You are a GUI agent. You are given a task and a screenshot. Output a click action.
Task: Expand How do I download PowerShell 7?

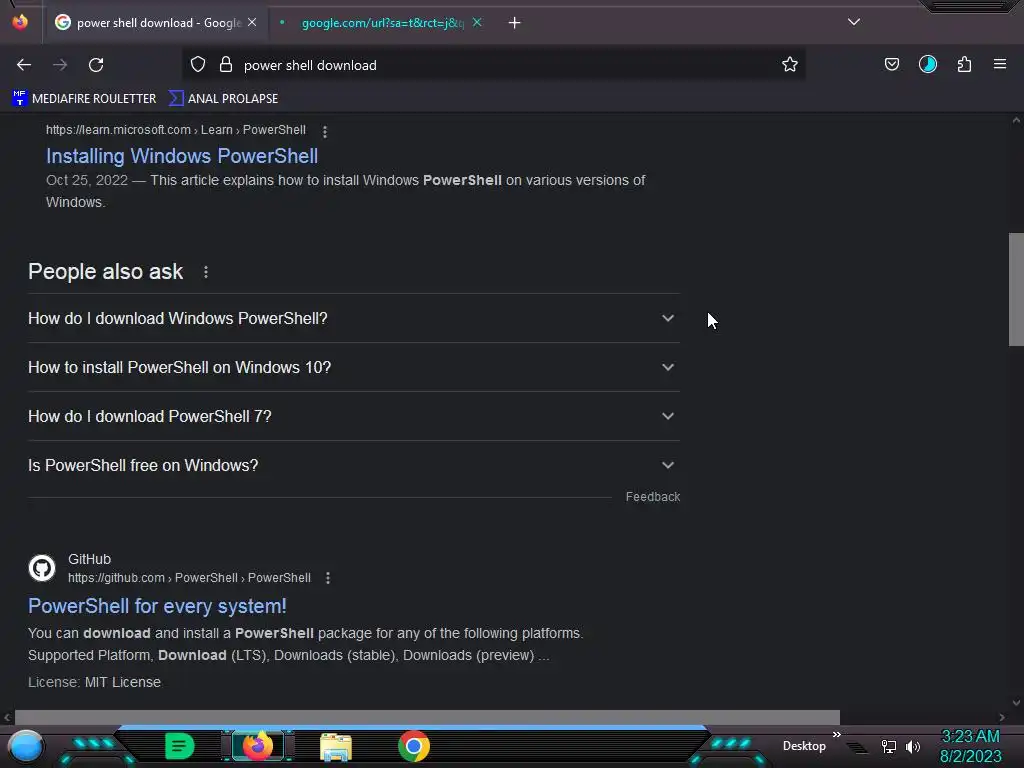[x=353, y=416]
